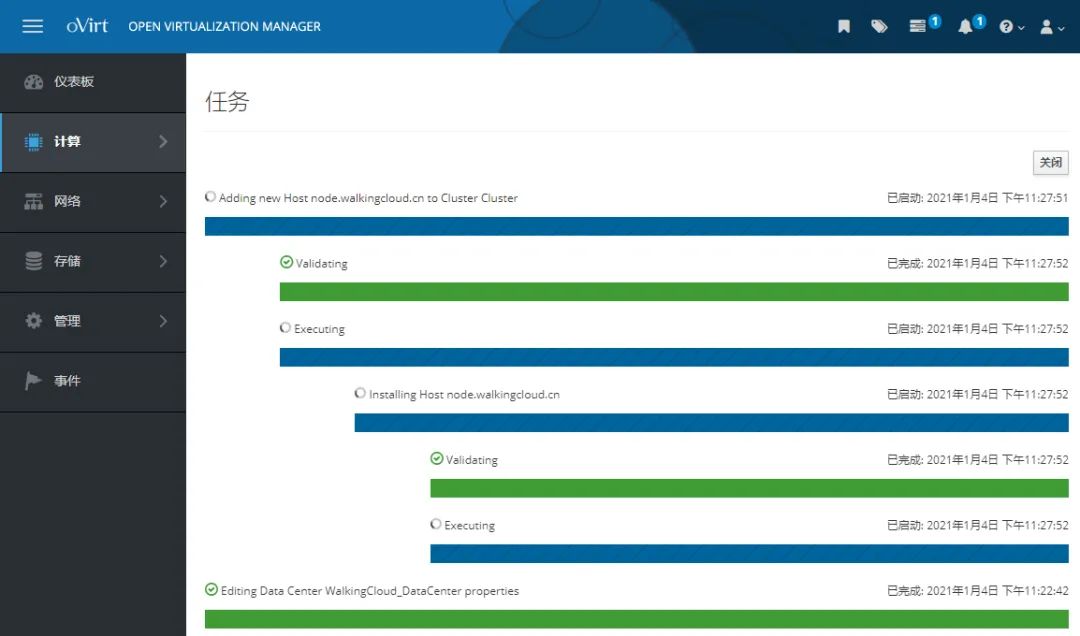This screenshot has width=1080, height=636.
Task: Click the 网络 network icon
Action: pos(33,201)
